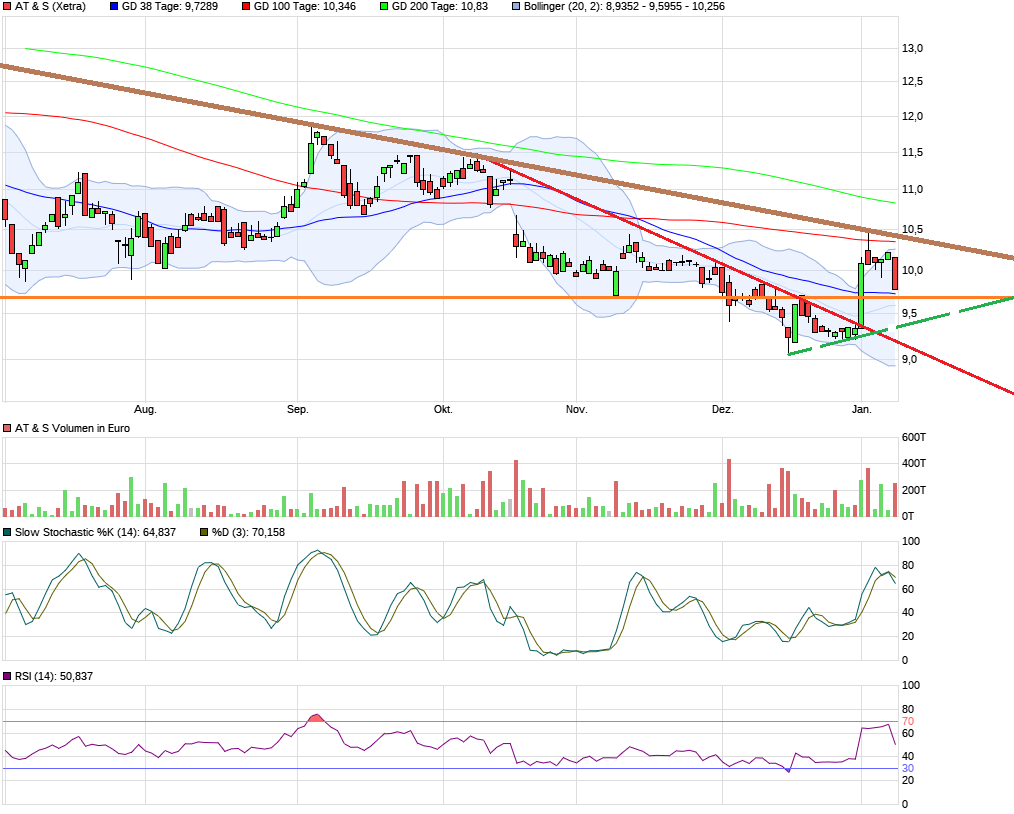This screenshot has height=814, width=1014.
Task: Click the 'Dez.' month label on time axis
Action: tap(722, 409)
